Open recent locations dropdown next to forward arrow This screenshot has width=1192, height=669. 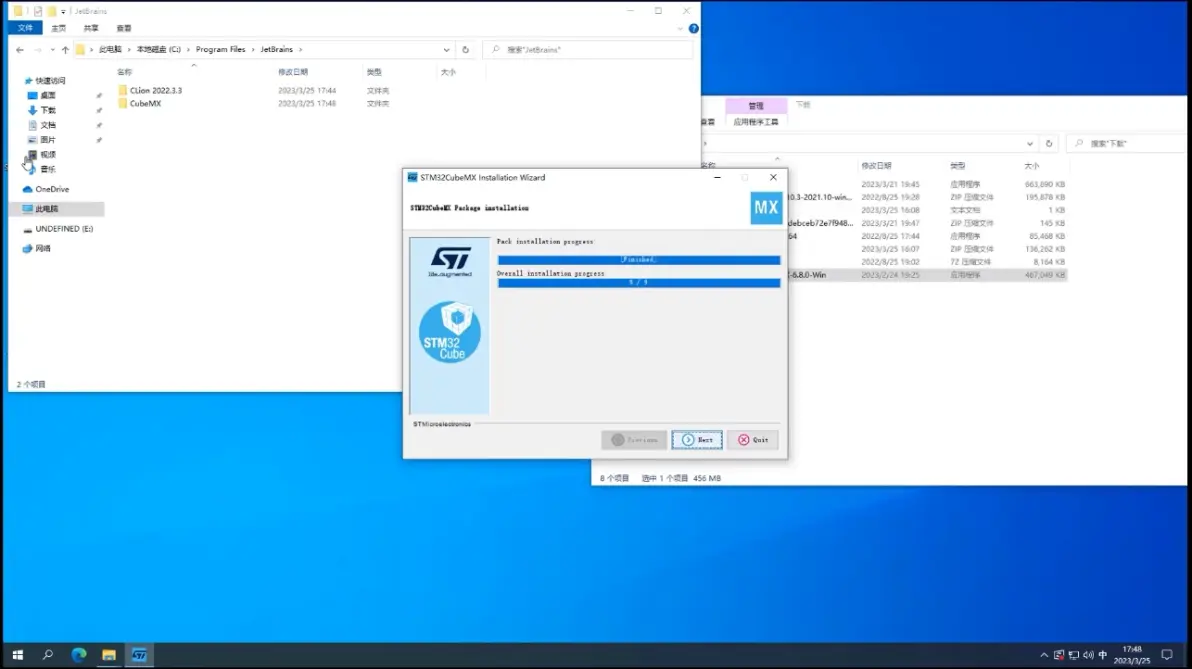(52, 49)
